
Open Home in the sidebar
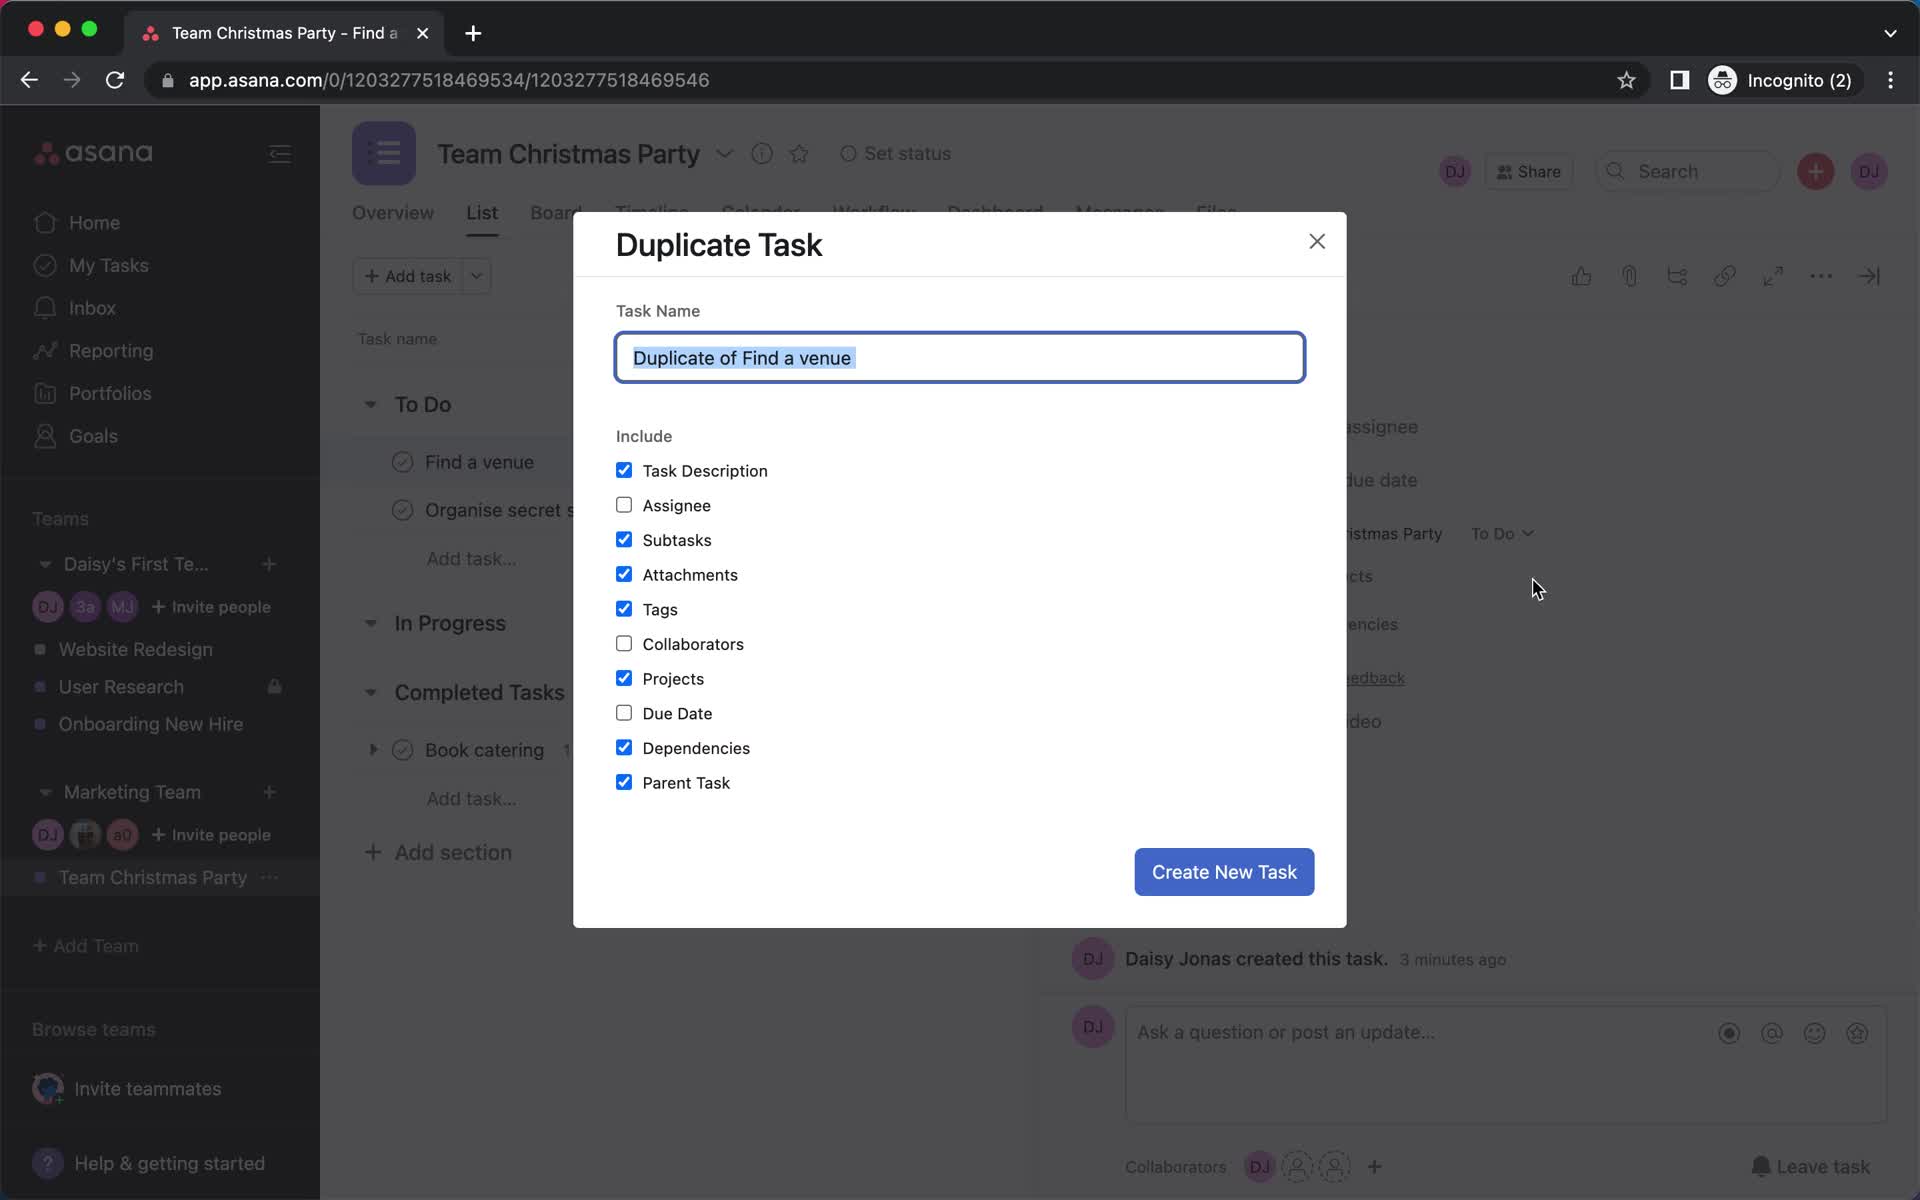coord(94,223)
